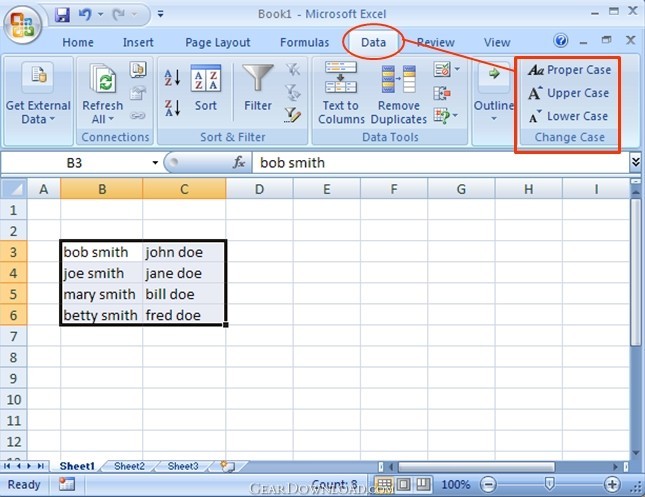Image resolution: width=645 pixels, height=497 pixels.
Task: Open the Home tab
Action: coord(78,42)
